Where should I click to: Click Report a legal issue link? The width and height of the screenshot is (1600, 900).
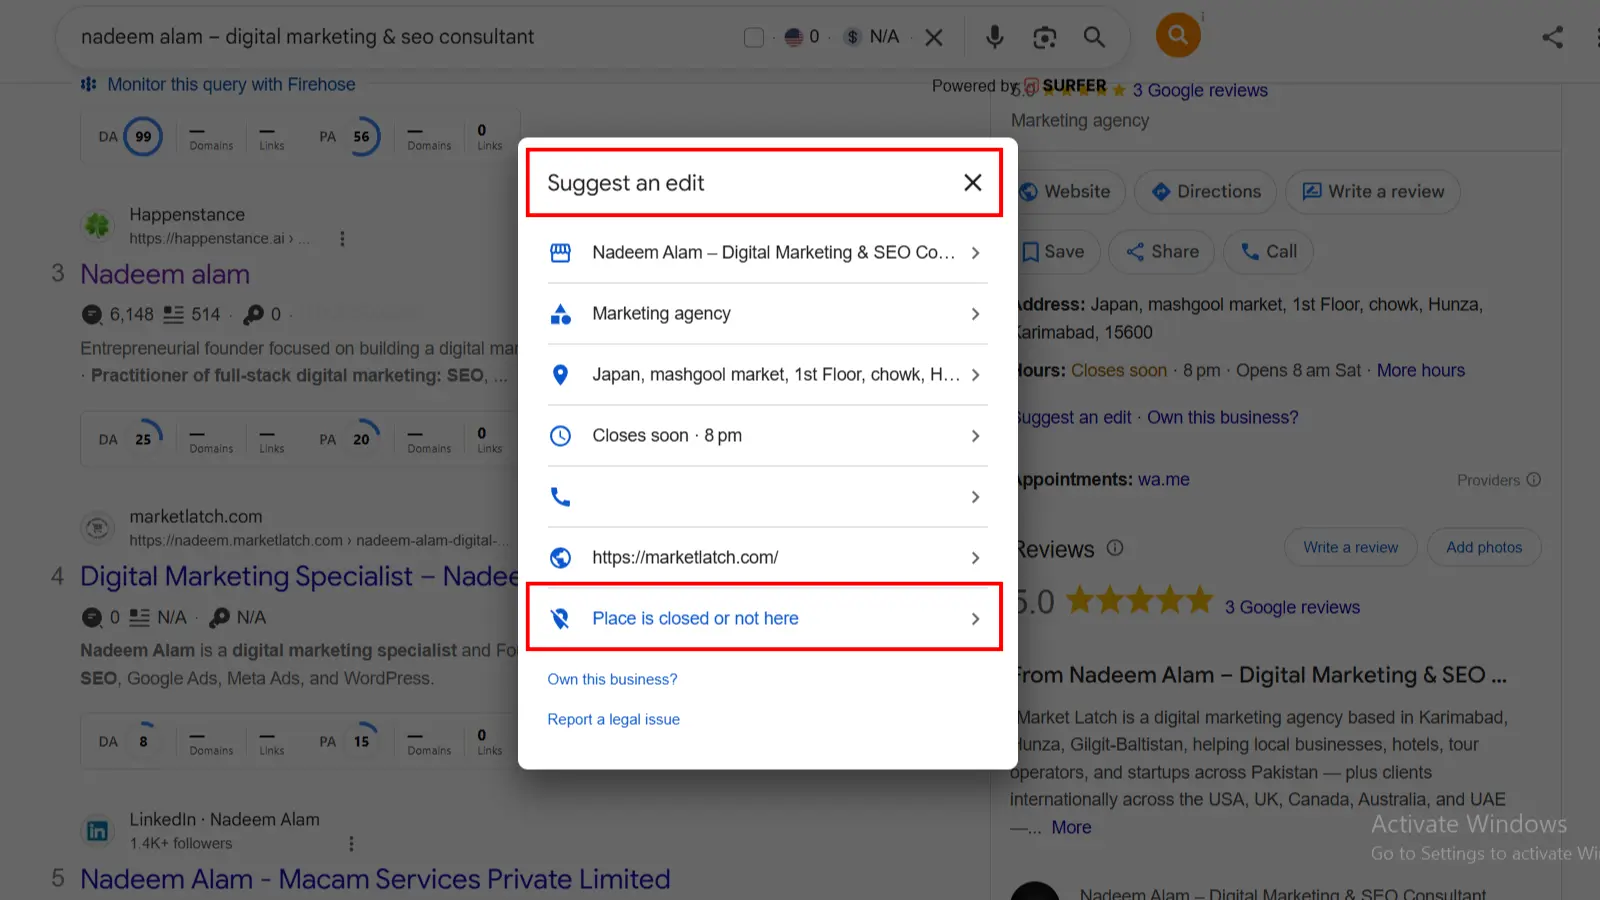(x=613, y=719)
